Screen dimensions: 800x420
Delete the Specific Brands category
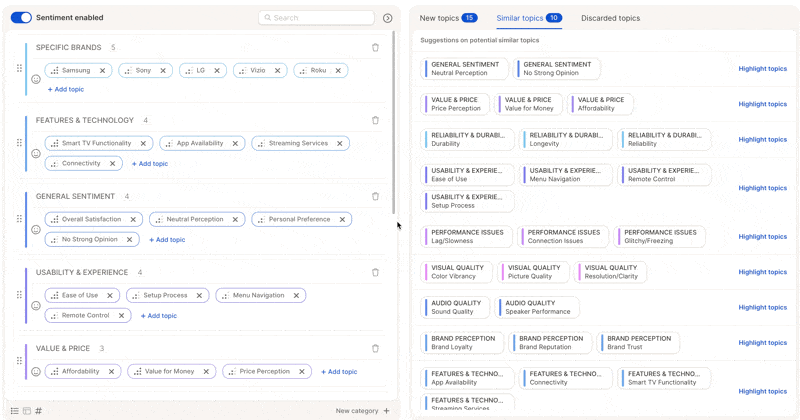click(375, 48)
